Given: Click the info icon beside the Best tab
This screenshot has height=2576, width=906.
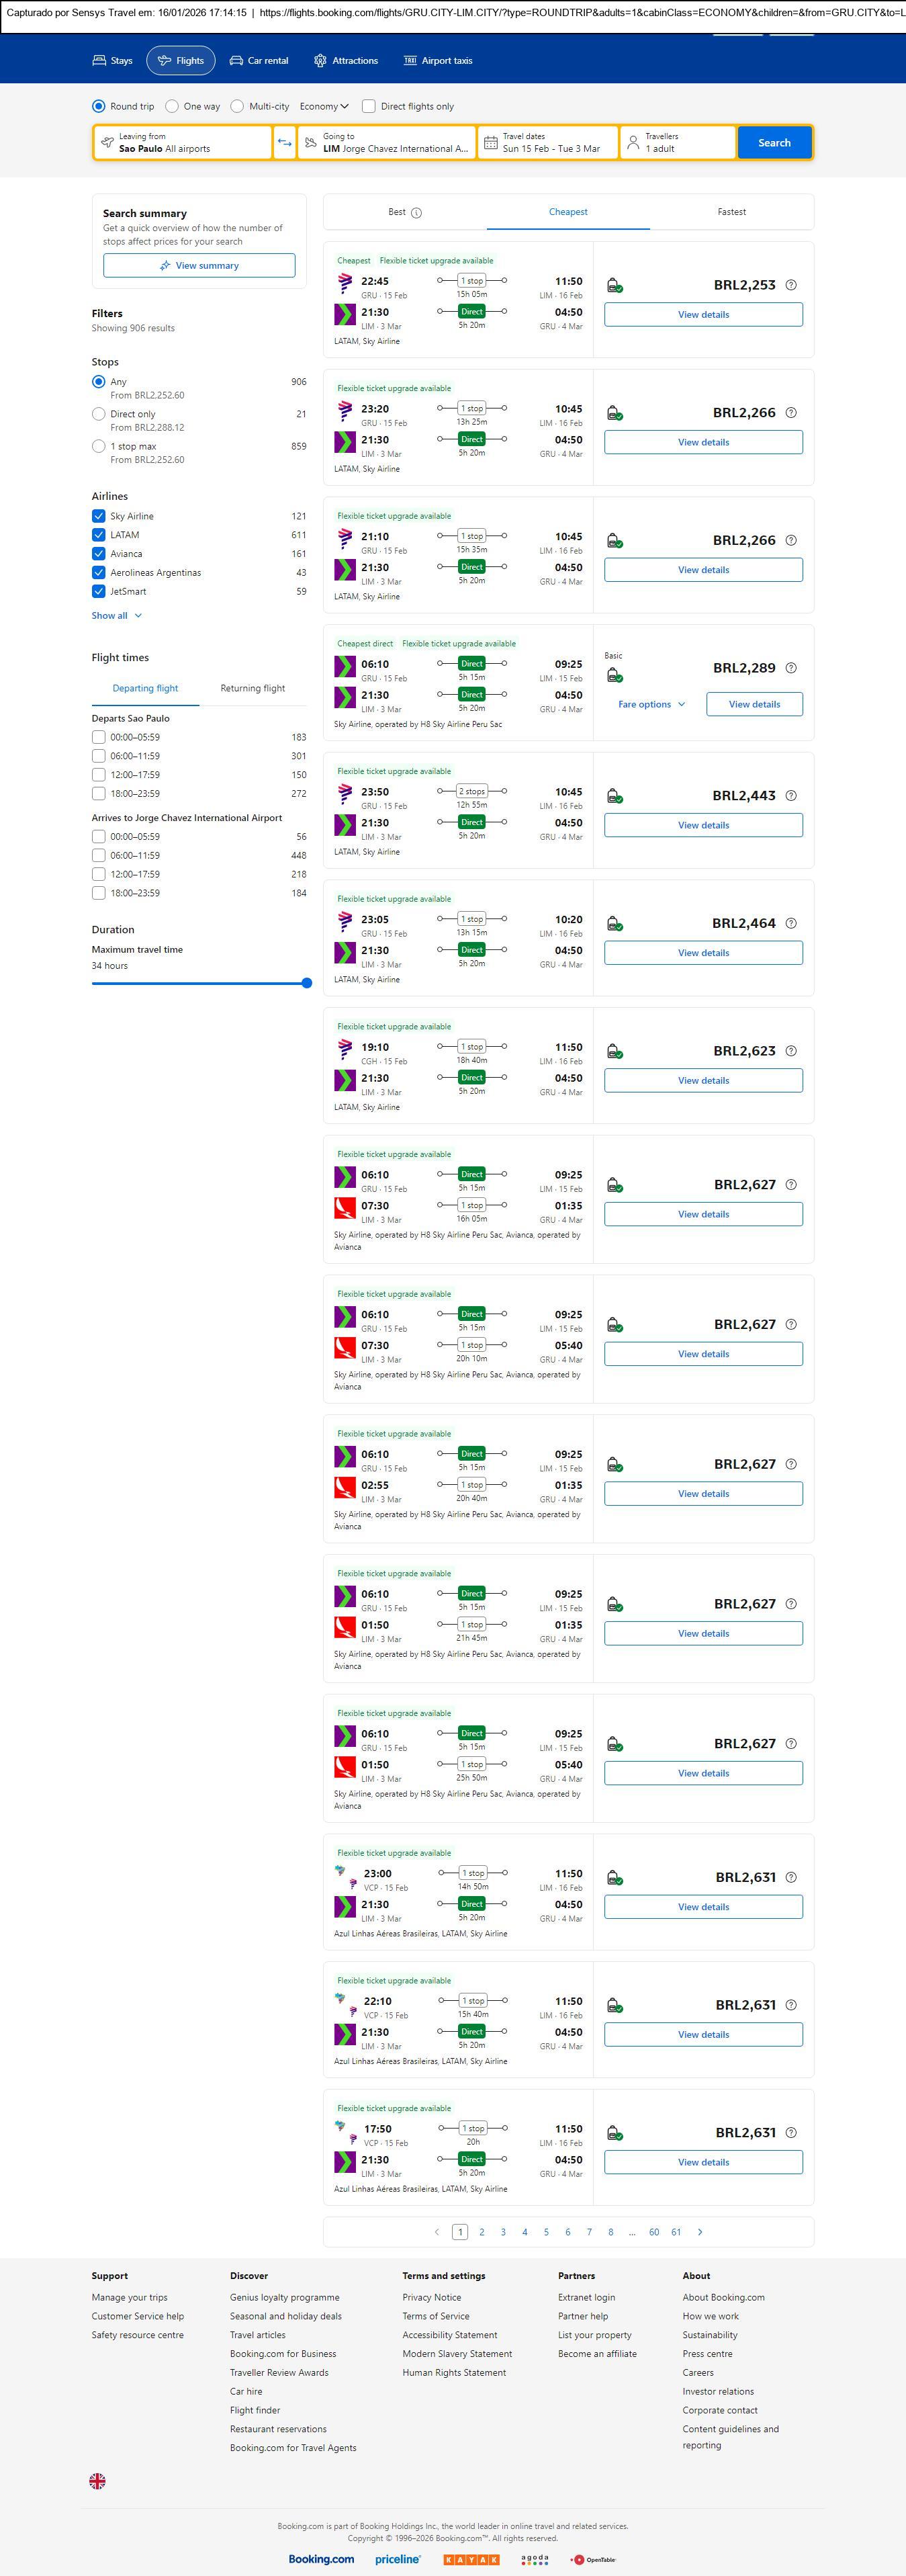Looking at the screenshot, I should pyautogui.click(x=416, y=213).
